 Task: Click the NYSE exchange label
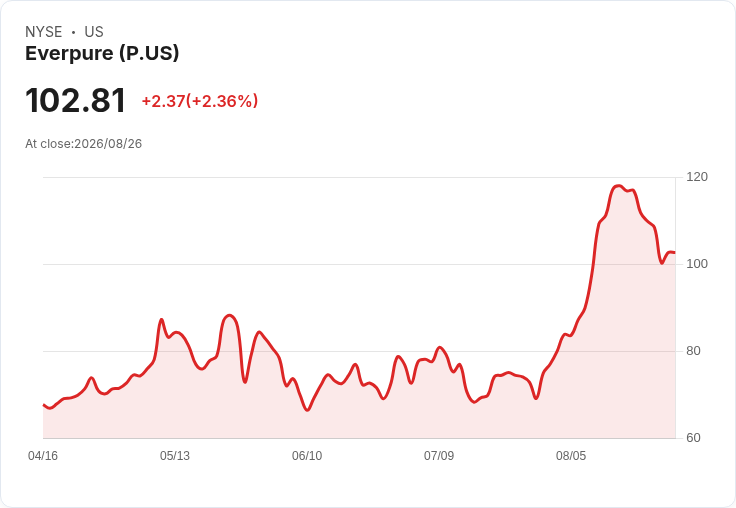(x=44, y=32)
